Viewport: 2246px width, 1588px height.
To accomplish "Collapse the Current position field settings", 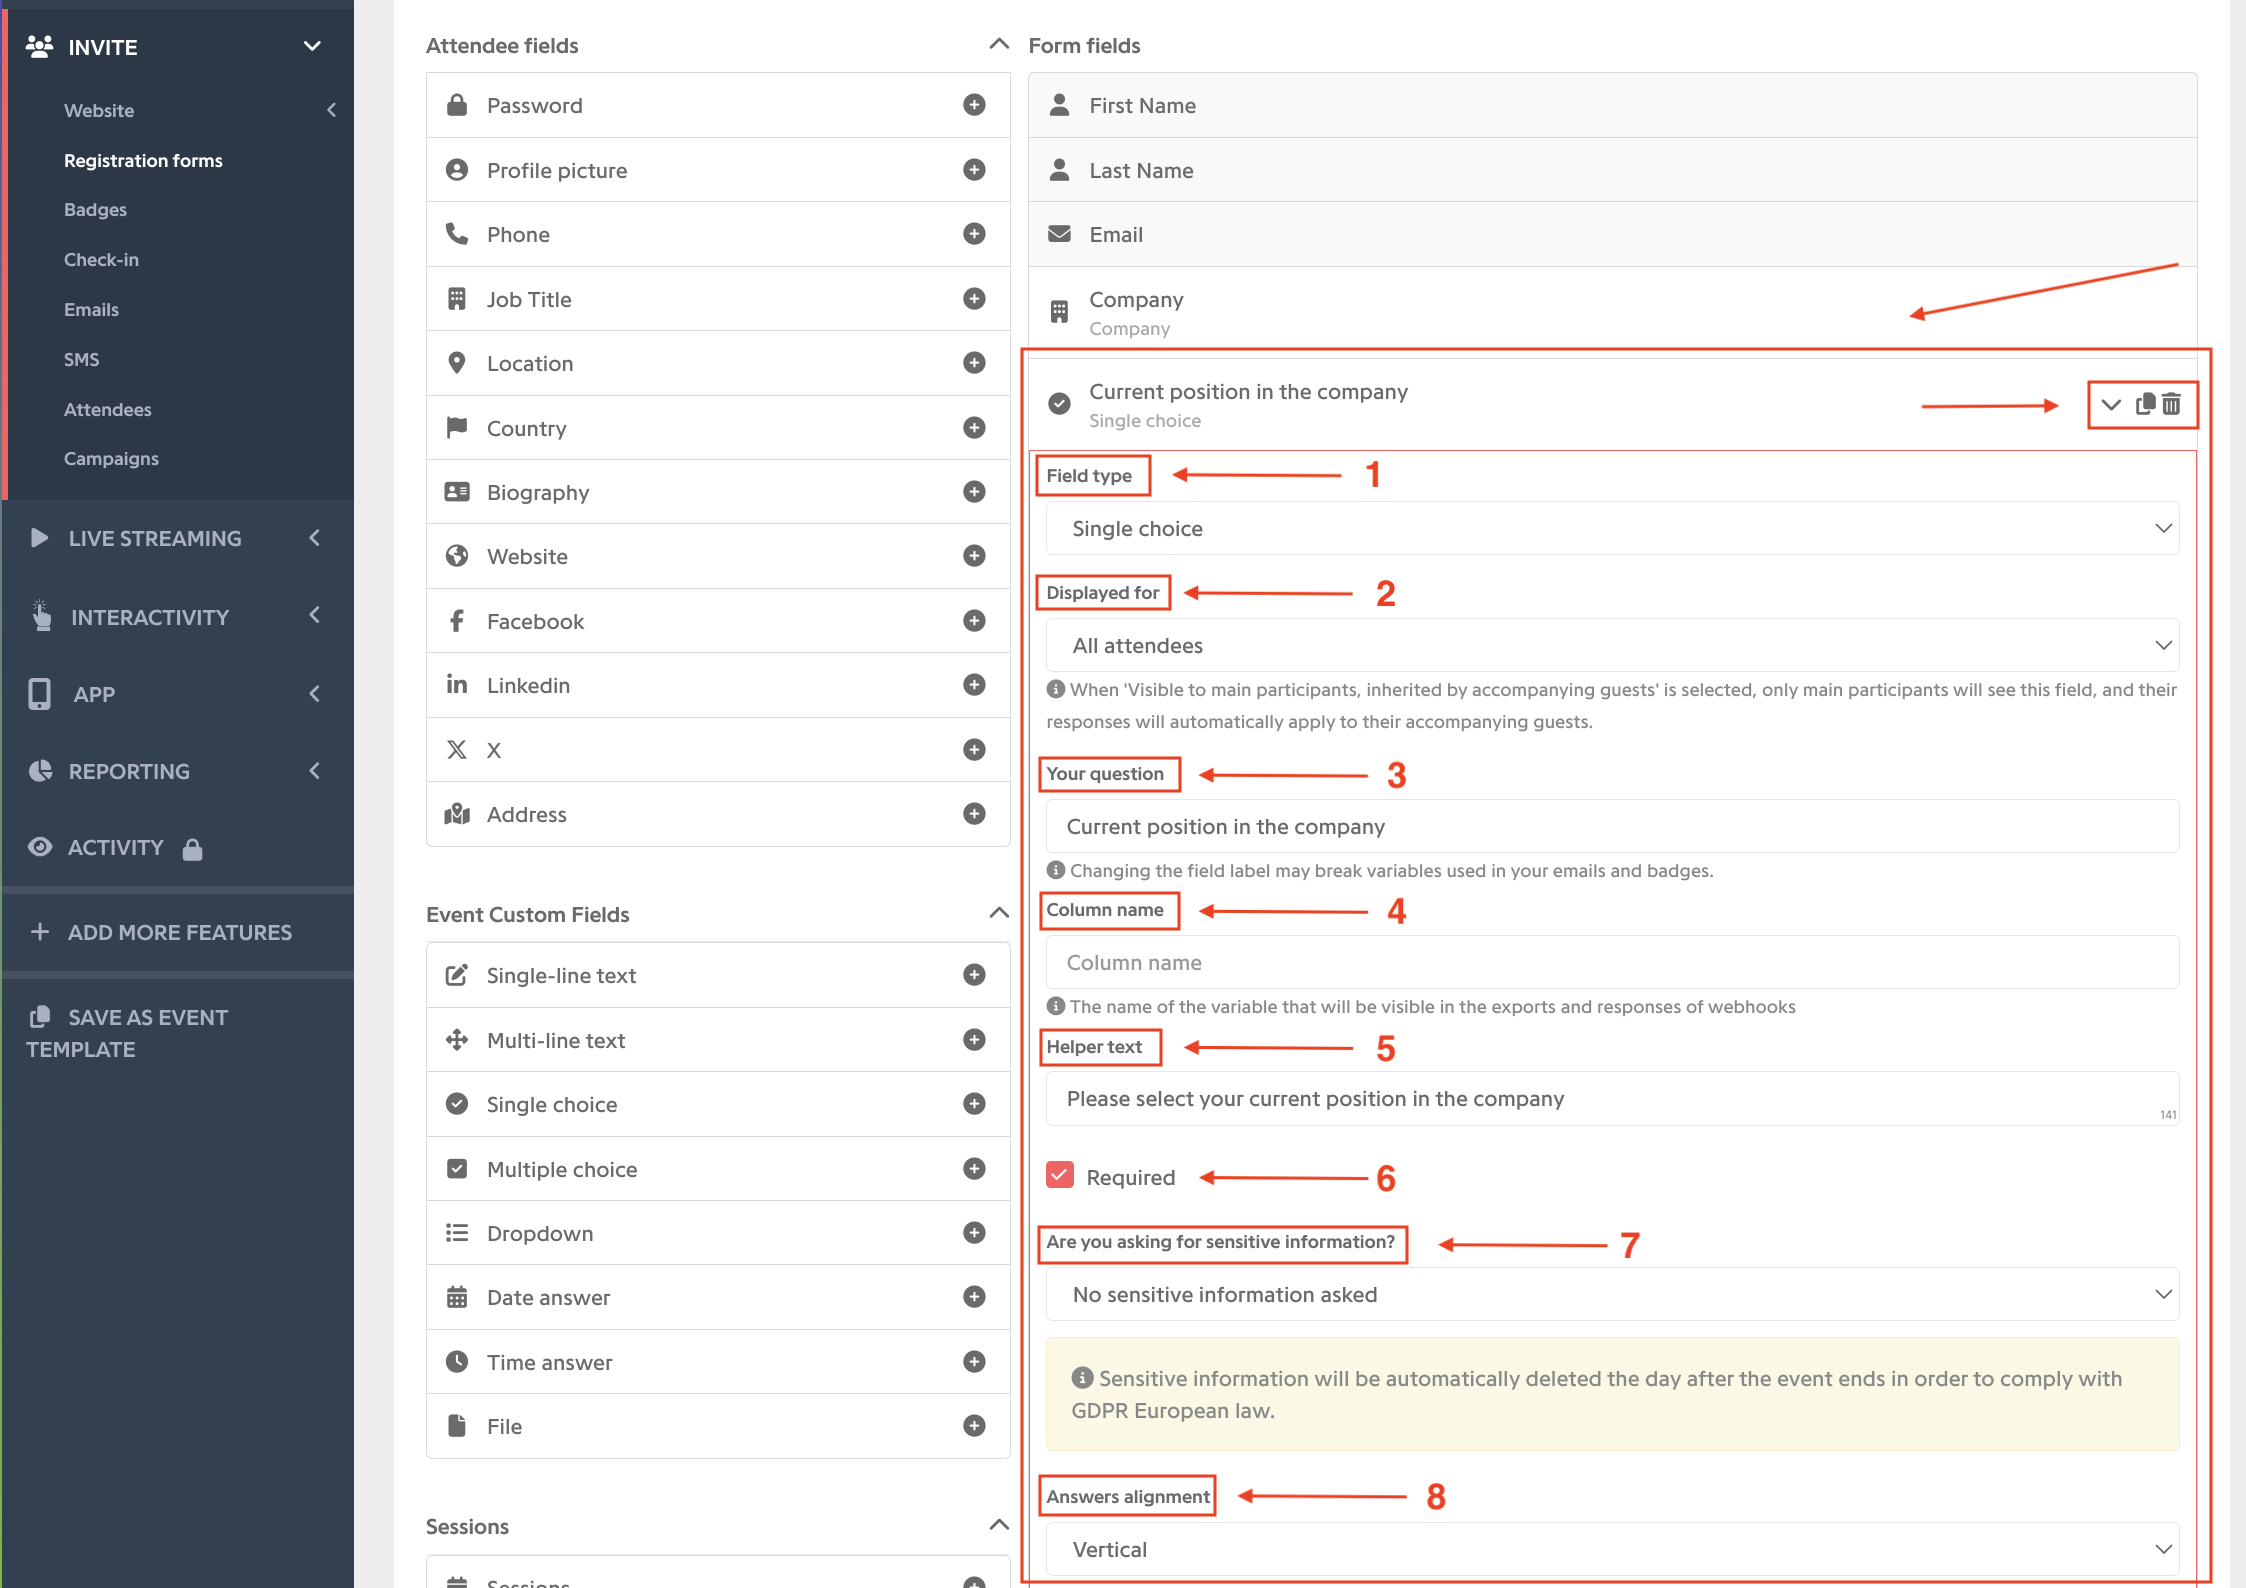I will pyautogui.click(x=2111, y=405).
